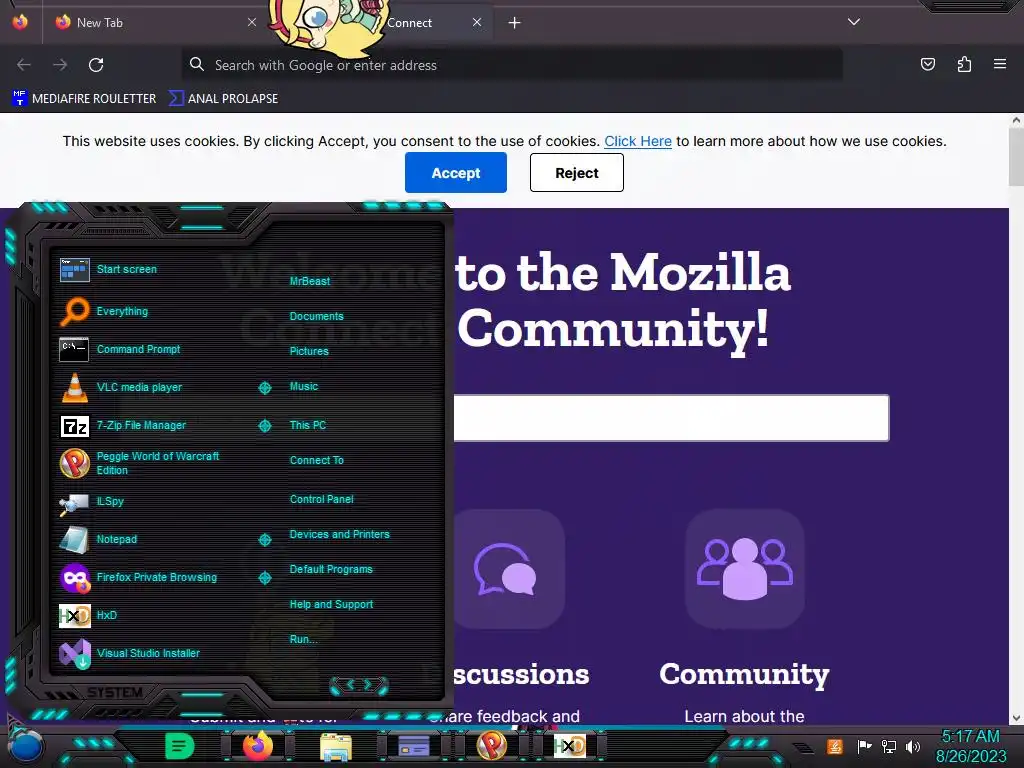Open File Explorer from taskbar
Viewport: 1024px width, 768px height.
point(336,746)
